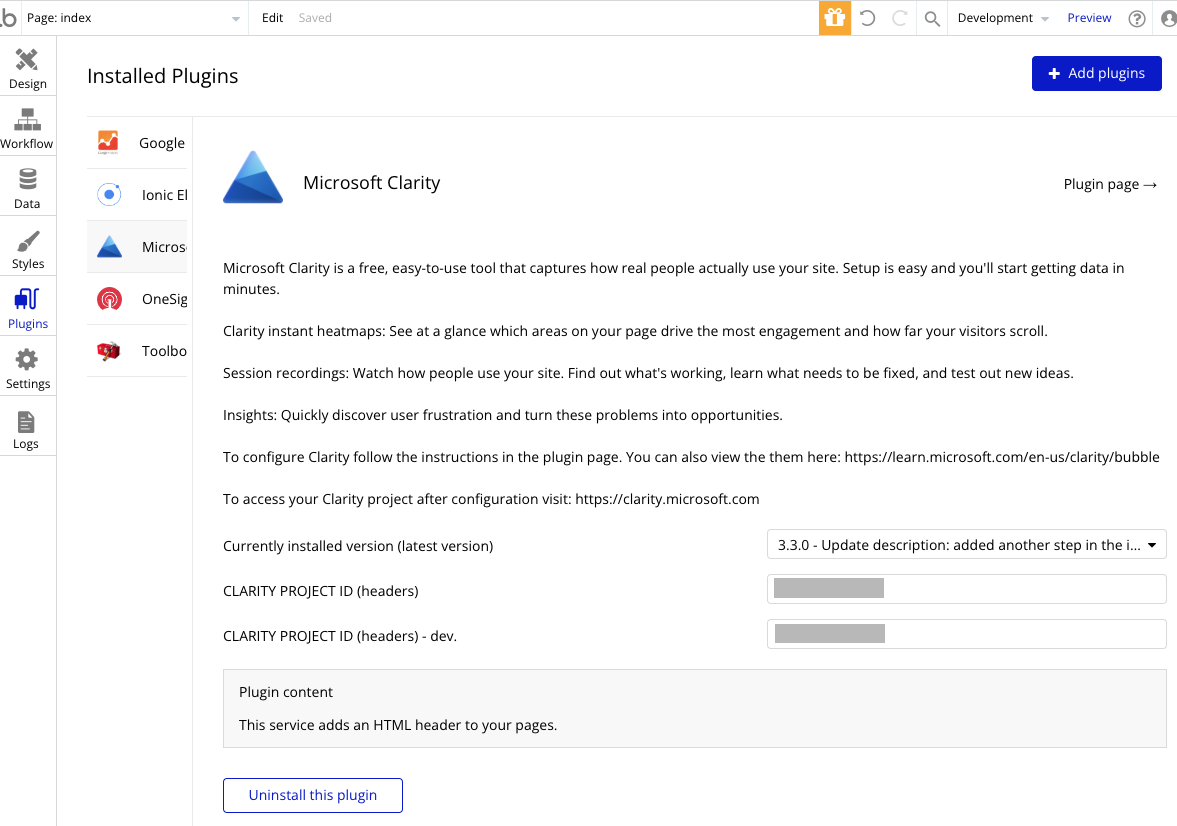Viewport: 1177px width, 826px height.
Task: Click the Bubble logo icon
Action: tap(8, 17)
